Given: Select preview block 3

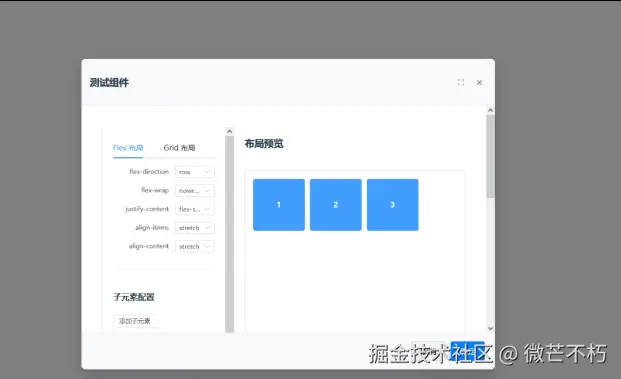Looking at the screenshot, I should [x=392, y=205].
